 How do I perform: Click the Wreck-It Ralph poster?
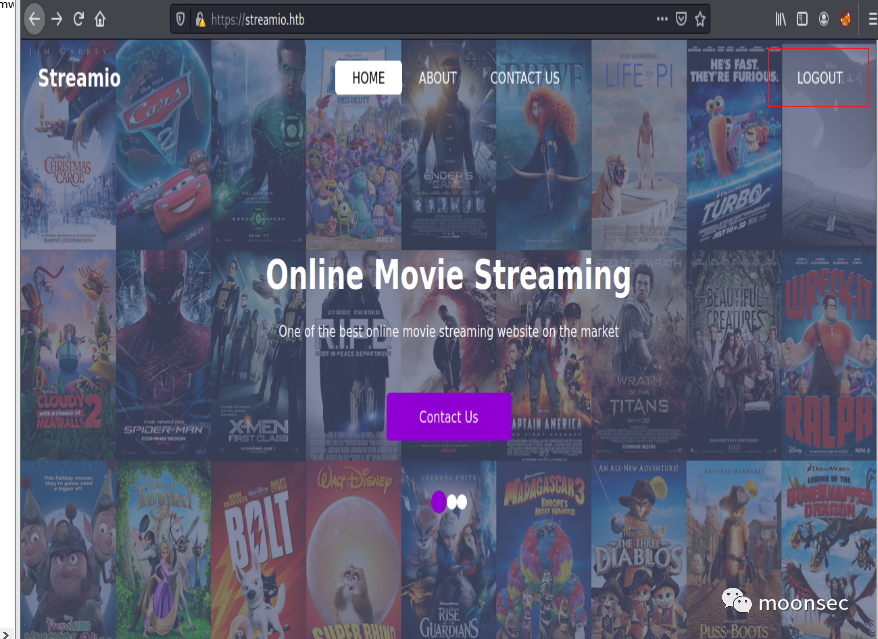[829, 355]
